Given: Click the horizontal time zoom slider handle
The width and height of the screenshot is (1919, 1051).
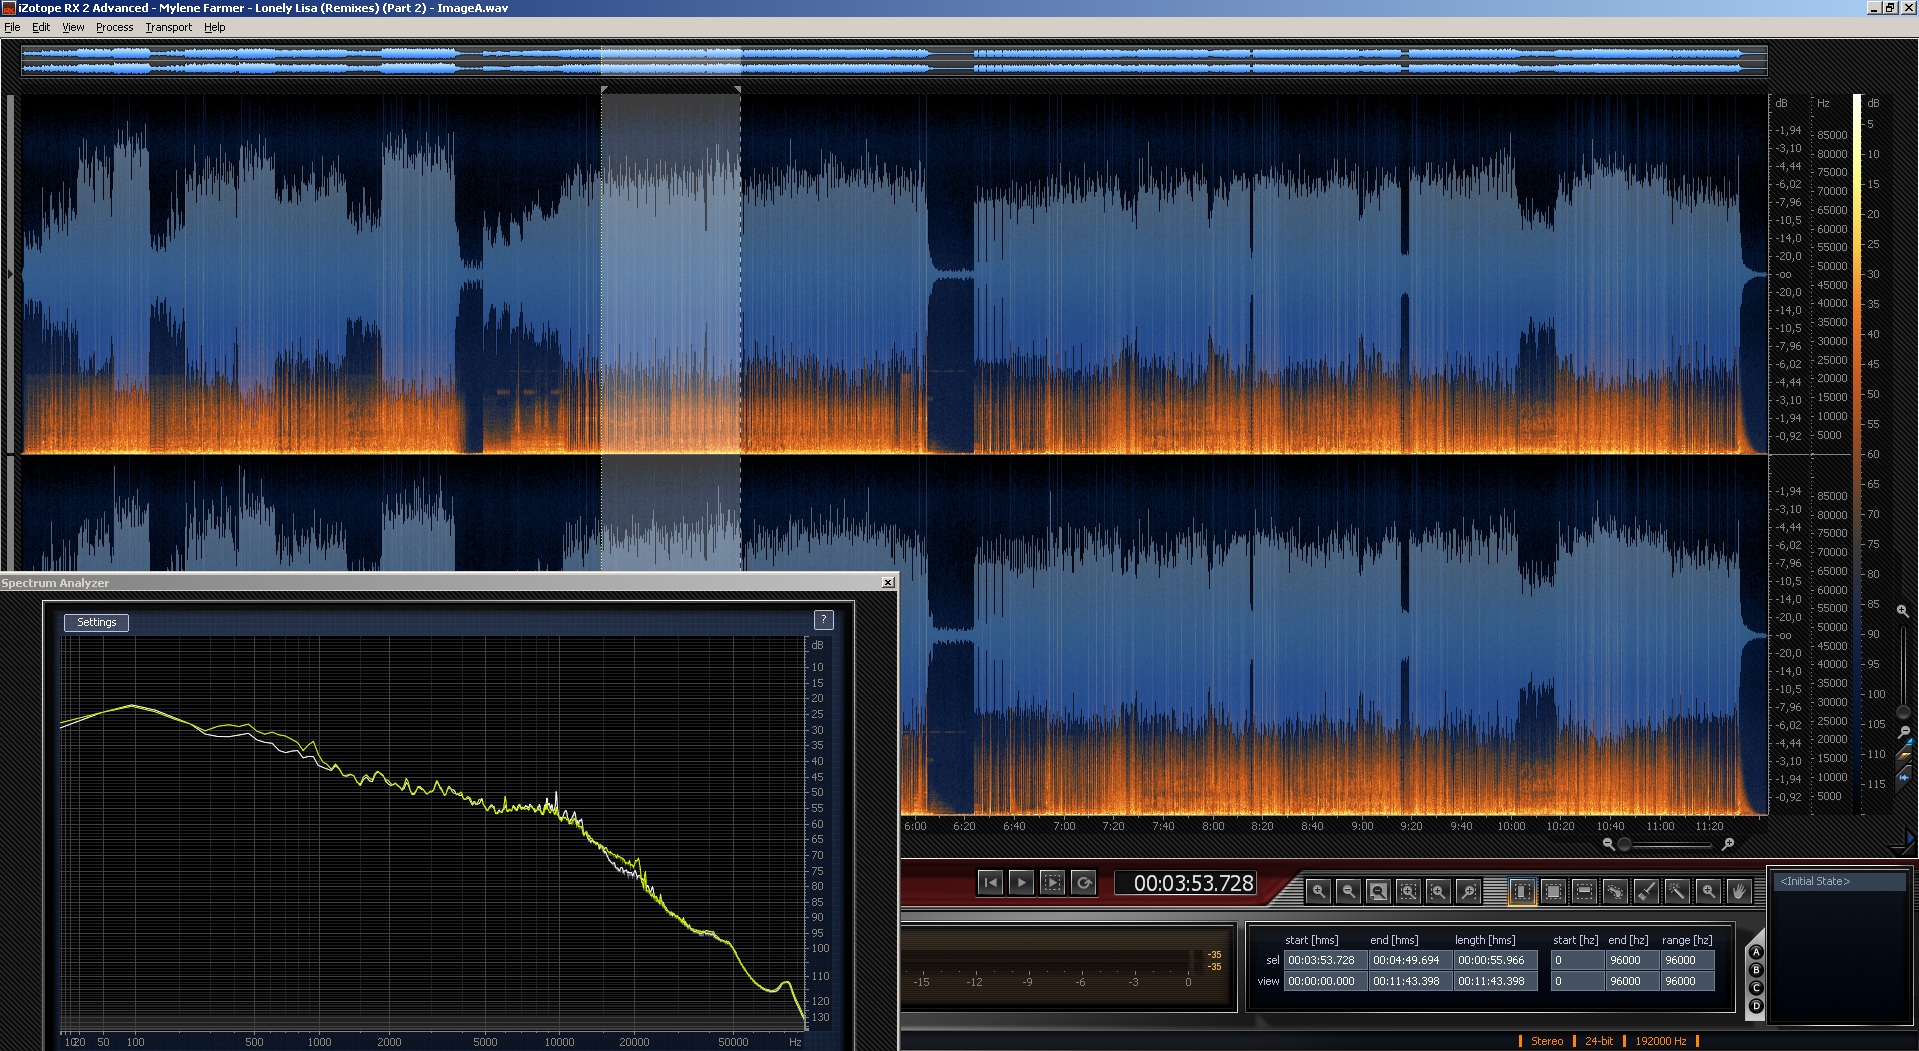Looking at the screenshot, I should (1624, 845).
